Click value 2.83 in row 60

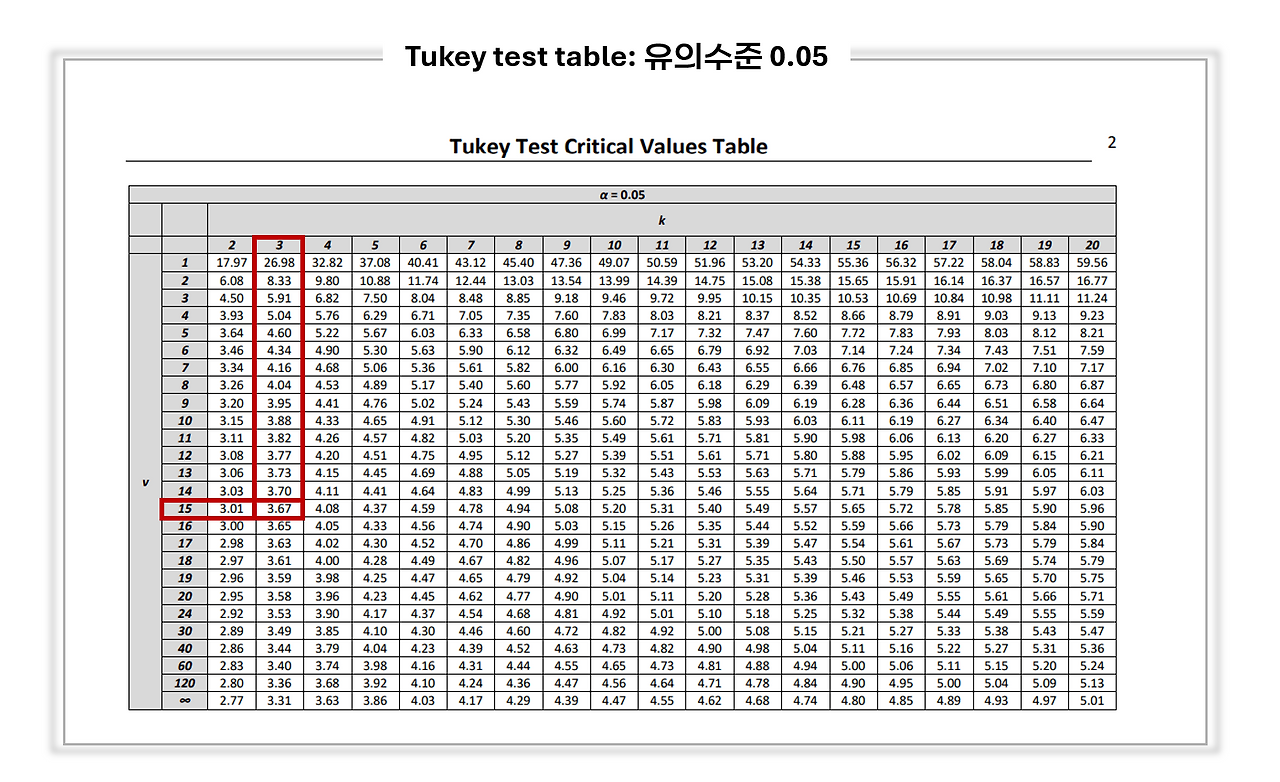coord(232,666)
